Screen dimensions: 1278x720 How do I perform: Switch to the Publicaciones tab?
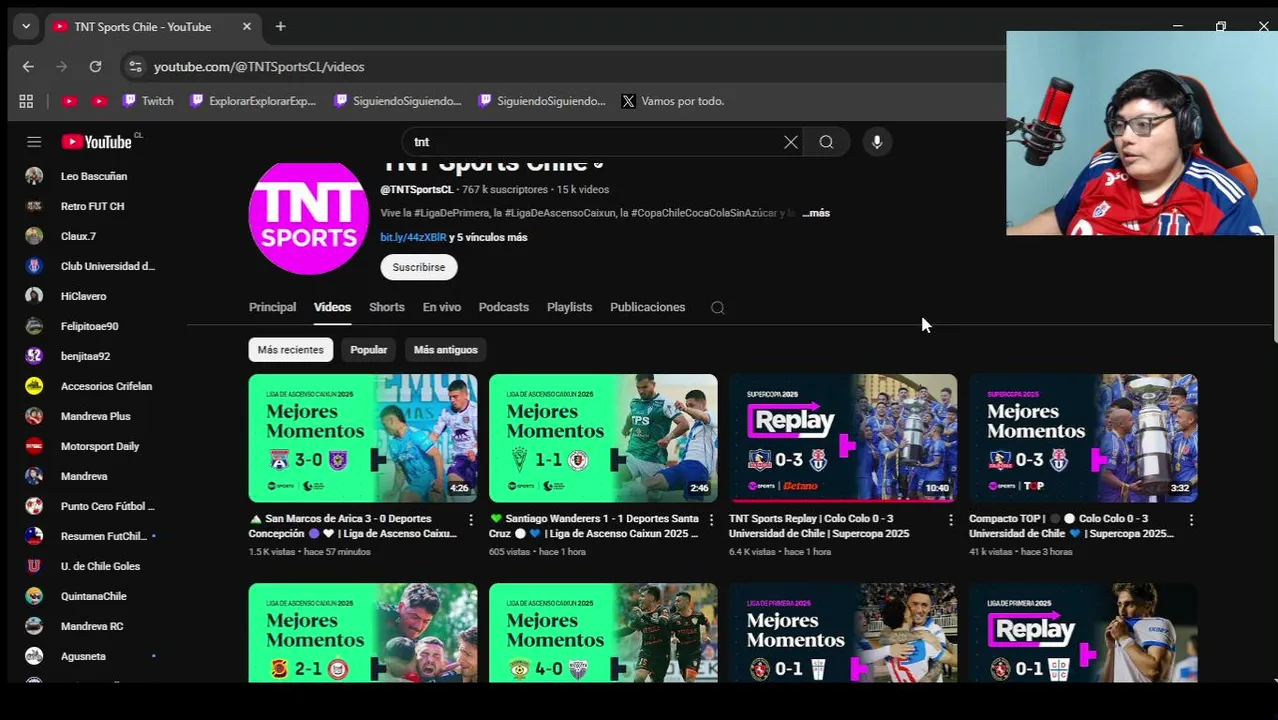647,307
